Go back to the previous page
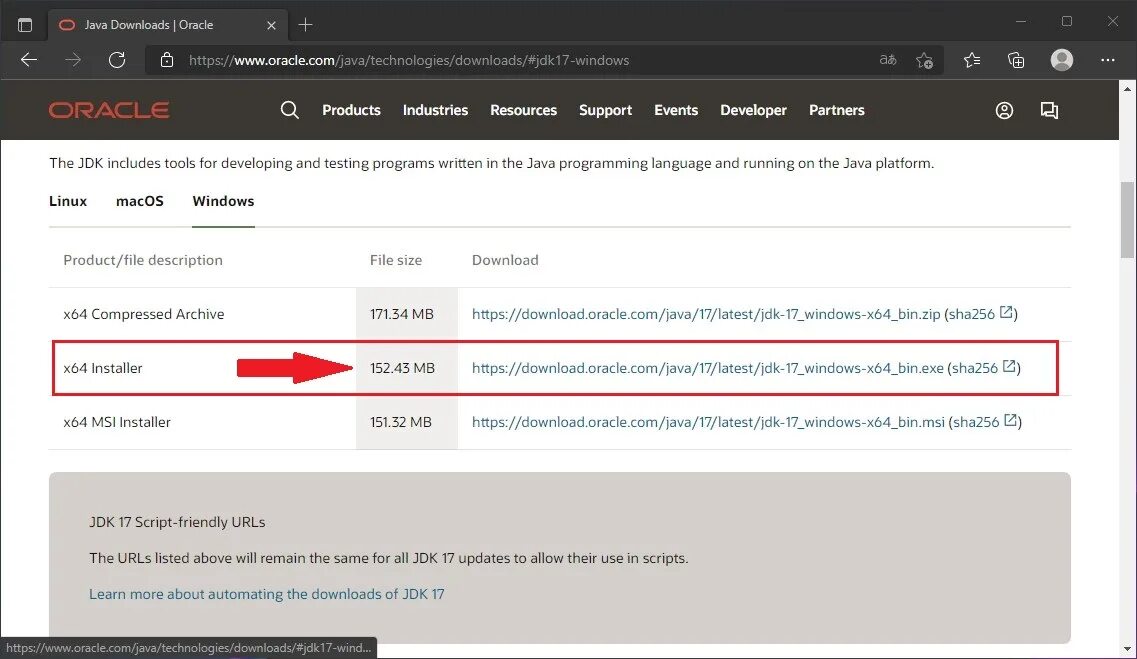The width and height of the screenshot is (1137, 659). coord(29,60)
